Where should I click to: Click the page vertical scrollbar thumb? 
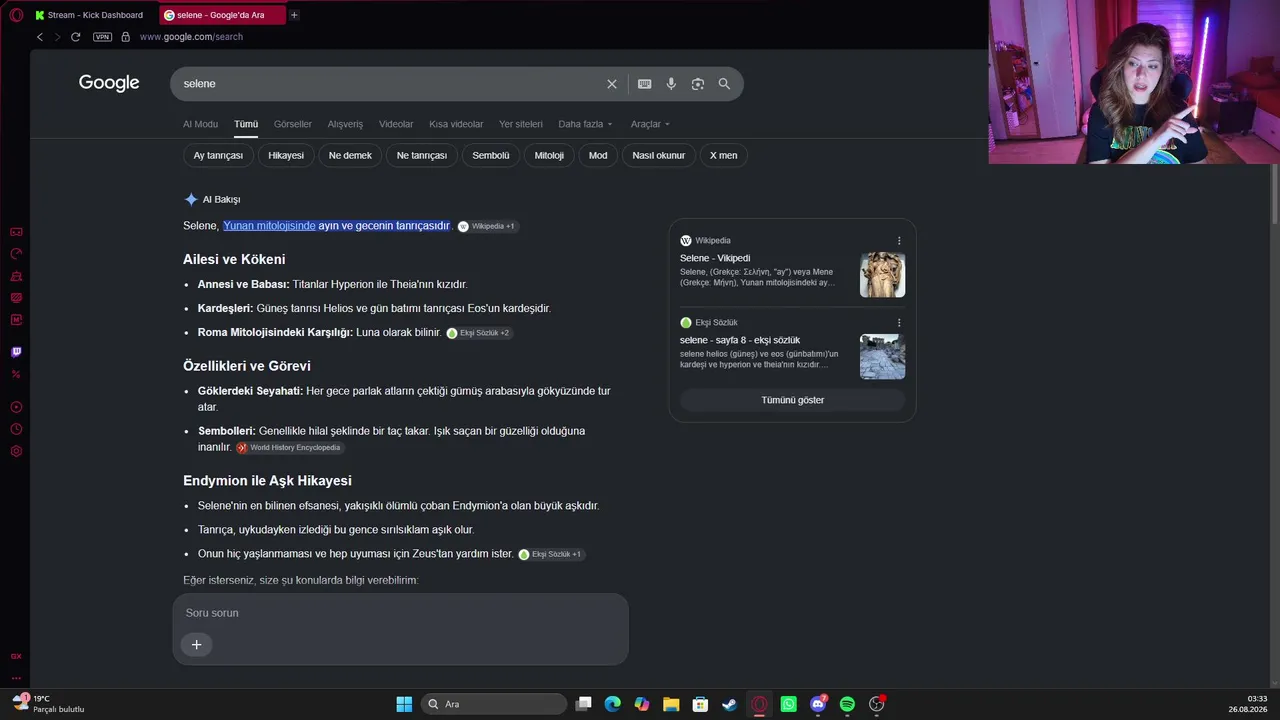point(1275,192)
